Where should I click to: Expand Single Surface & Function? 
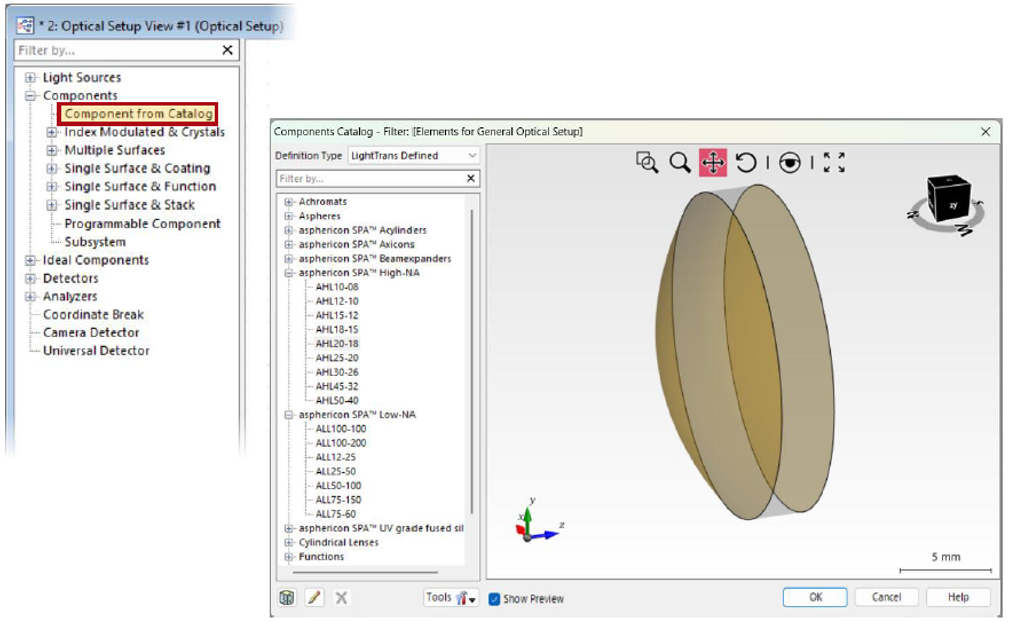coord(51,187)
